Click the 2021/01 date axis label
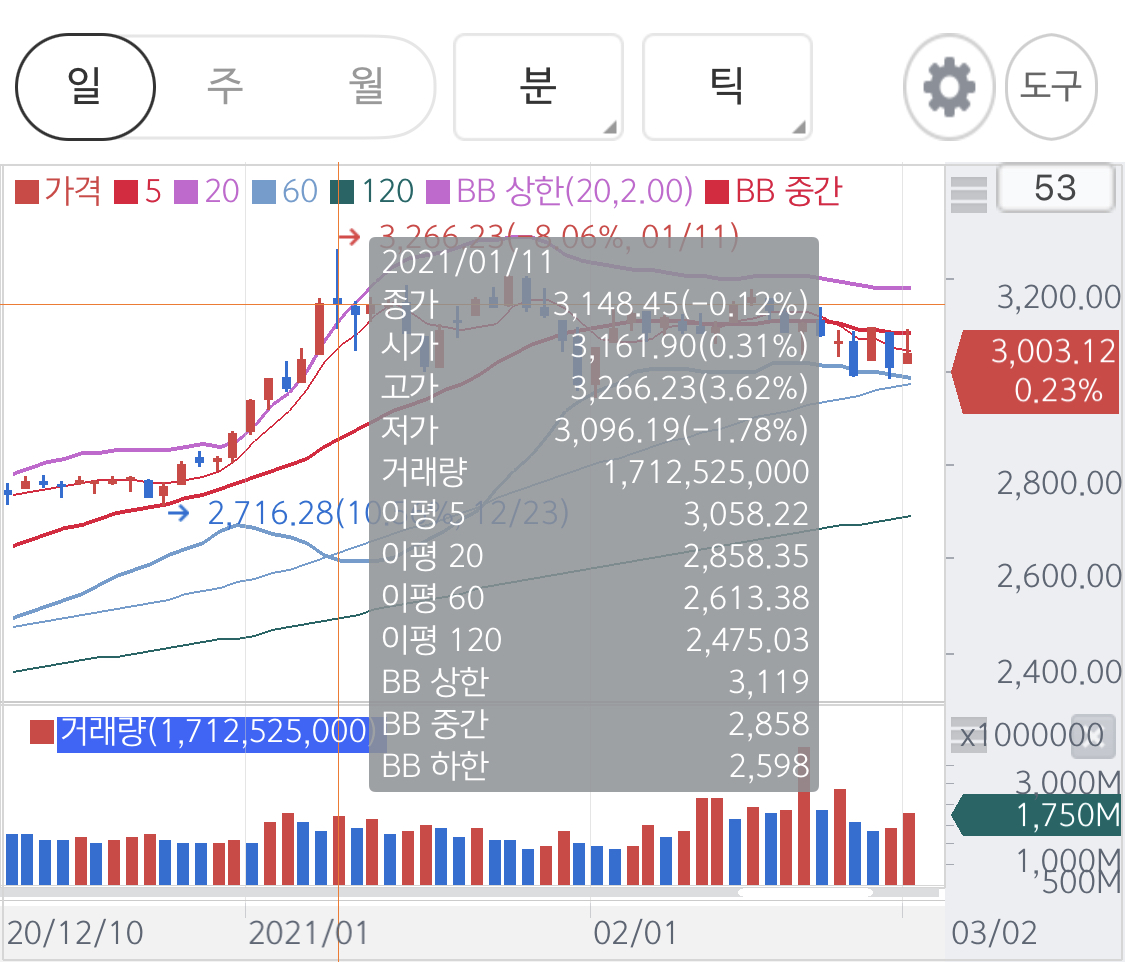 (309, 933)
